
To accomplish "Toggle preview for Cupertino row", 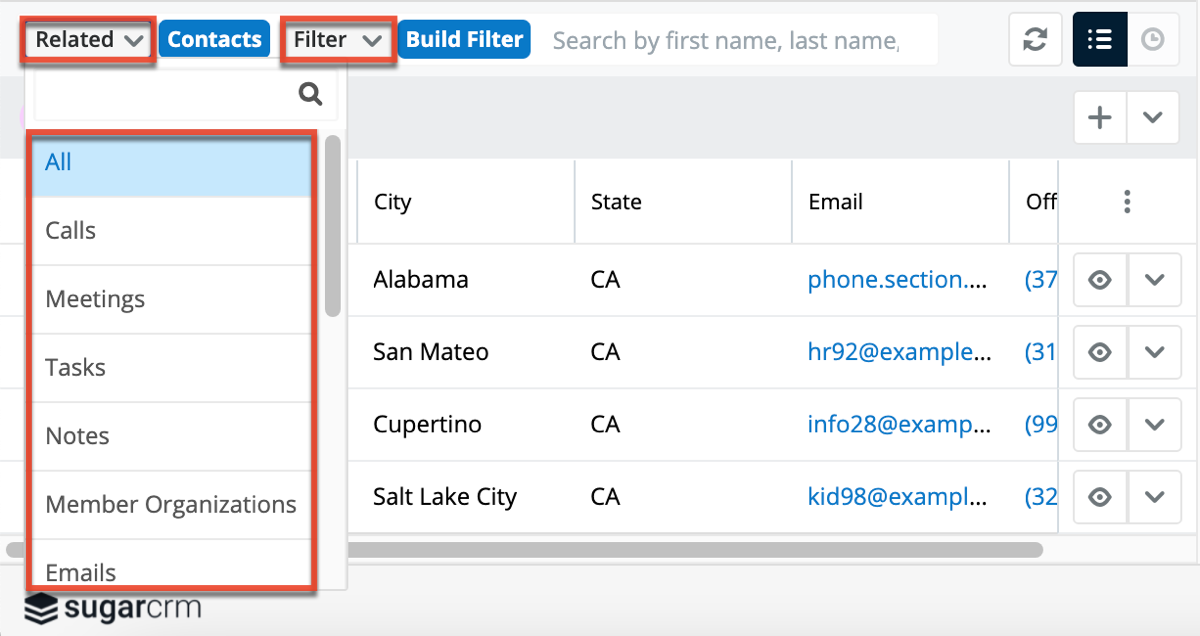I will pyautogui.click(x=1100, y=425).
